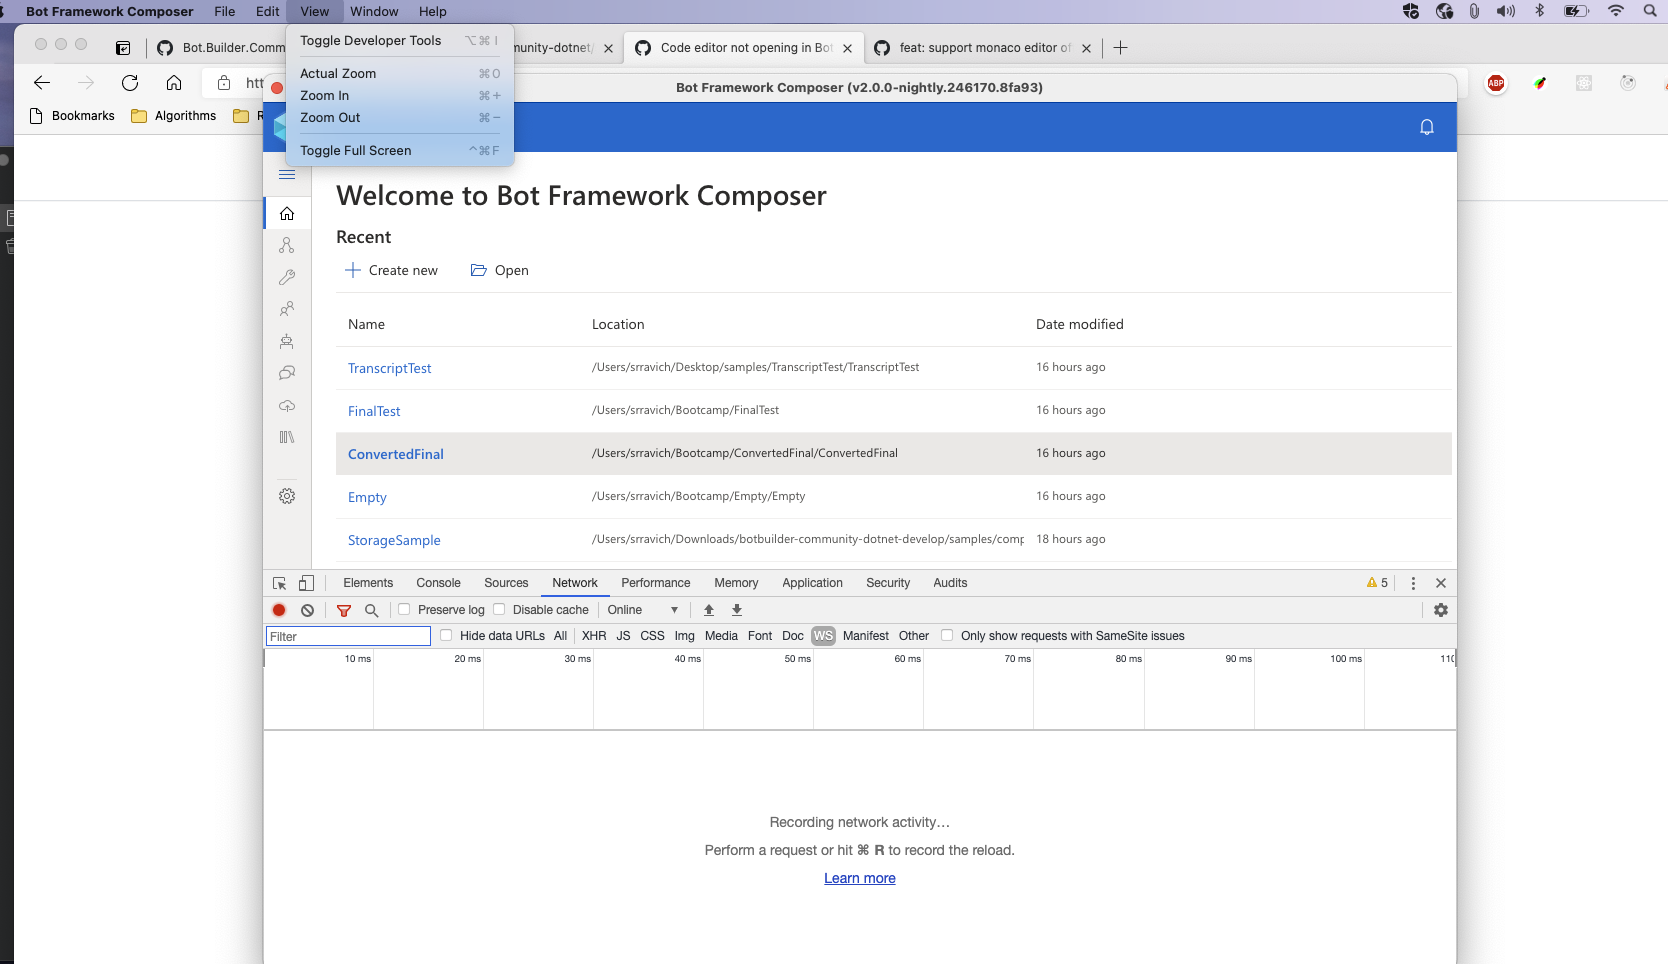This screenshot has width=1668, height=964.
Task: Open Bot responses chat-bubble icon
Action: point(287,373)
